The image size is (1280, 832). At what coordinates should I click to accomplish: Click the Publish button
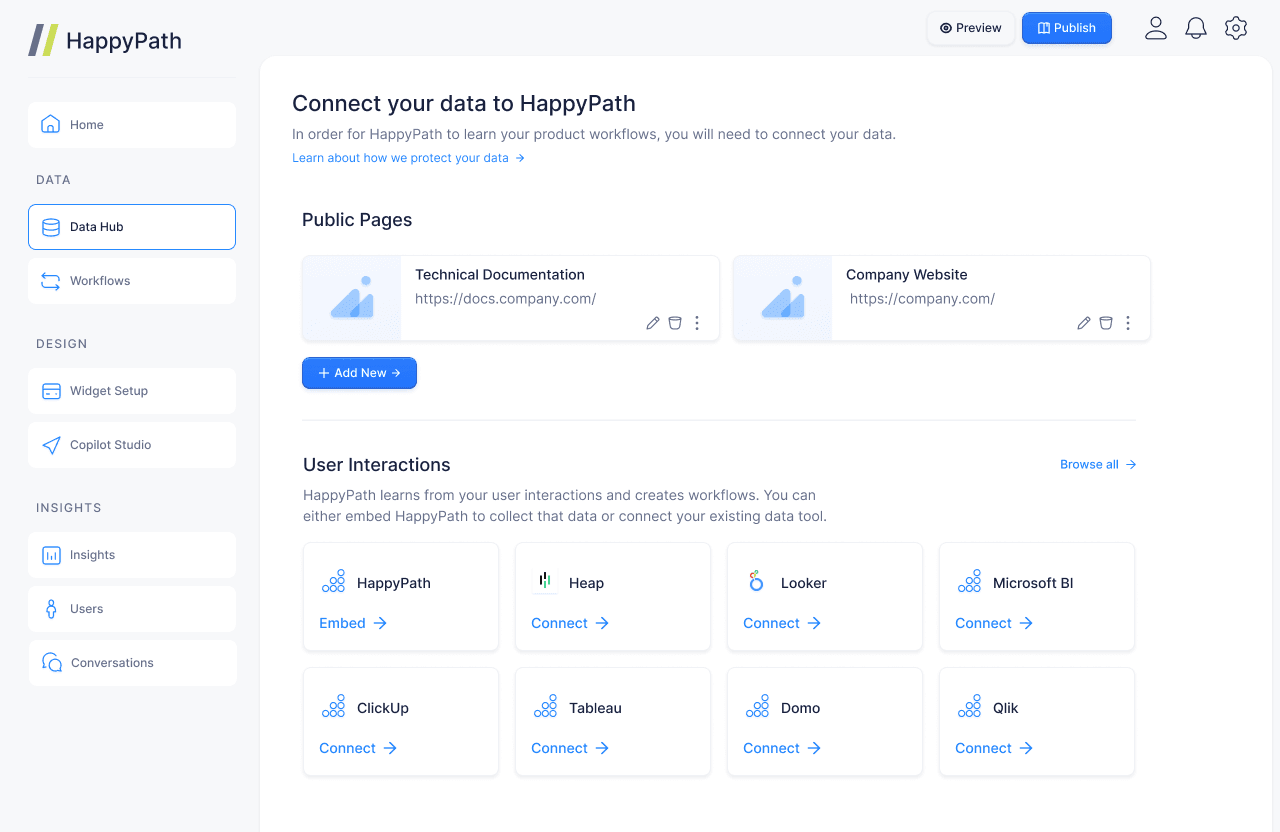(1067, 28)
